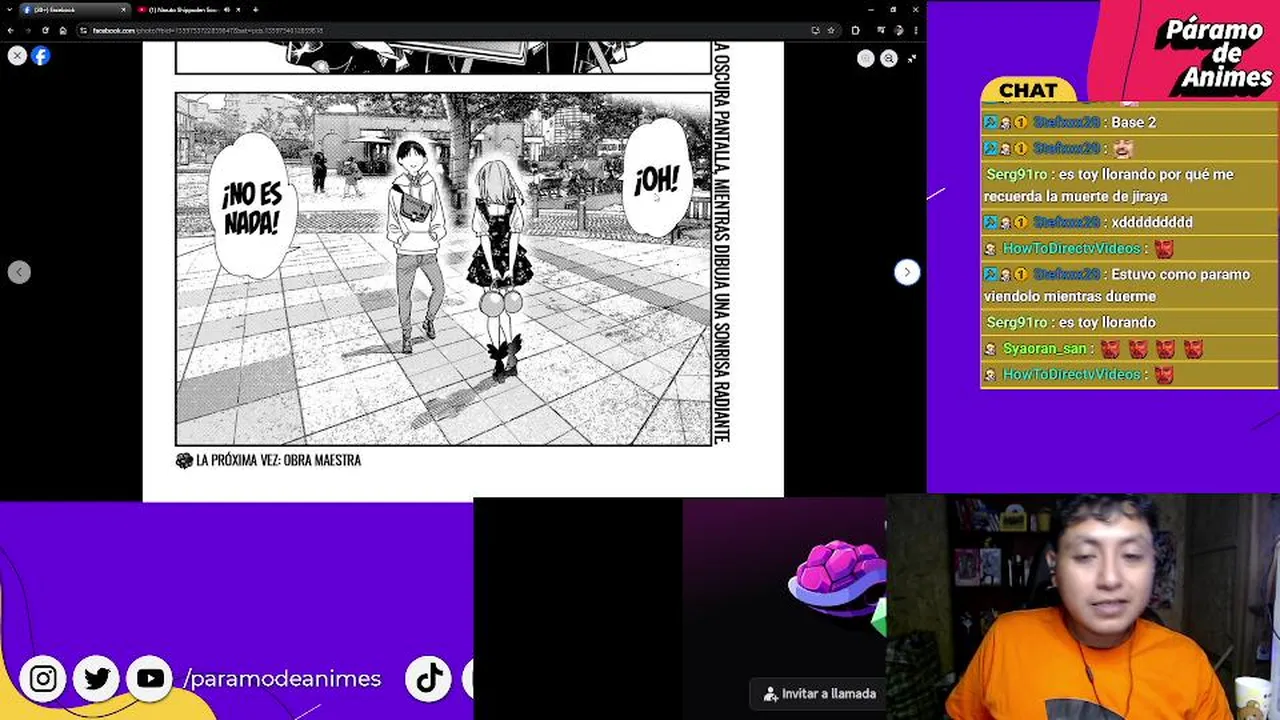Click the 'xdddddddd' chat message
The height and width of the screenshot is (720, 1280).
(1129, 222)
